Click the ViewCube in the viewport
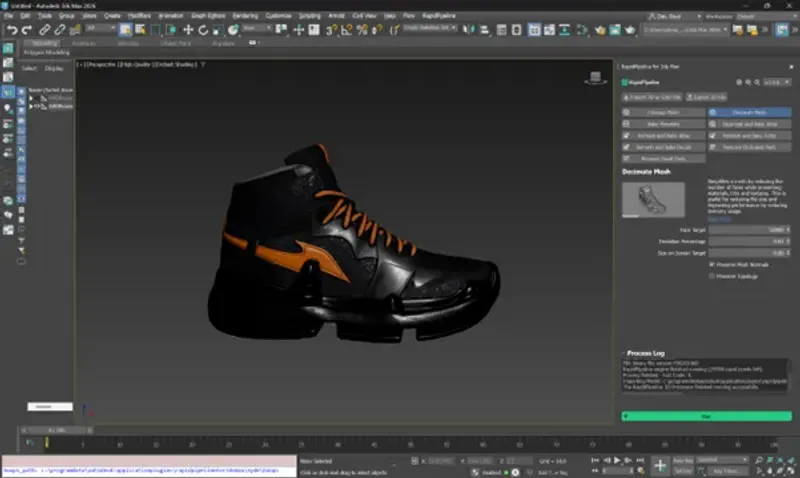 click(x=597, y=77)
